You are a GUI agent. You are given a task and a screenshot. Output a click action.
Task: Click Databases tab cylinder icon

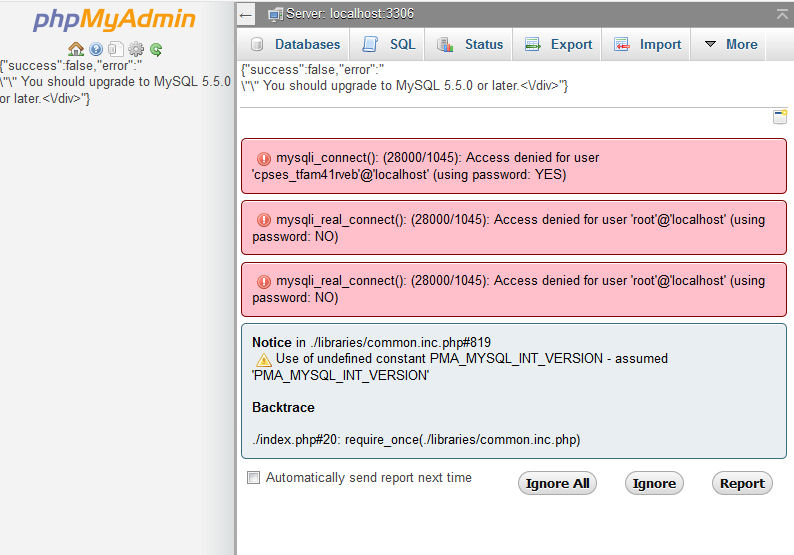coord(257,45)
